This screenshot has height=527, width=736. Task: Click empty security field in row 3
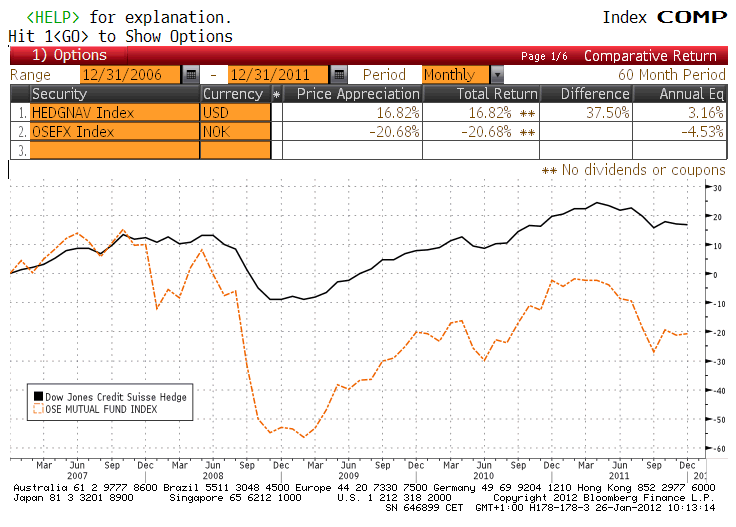[x=115, y=150]
